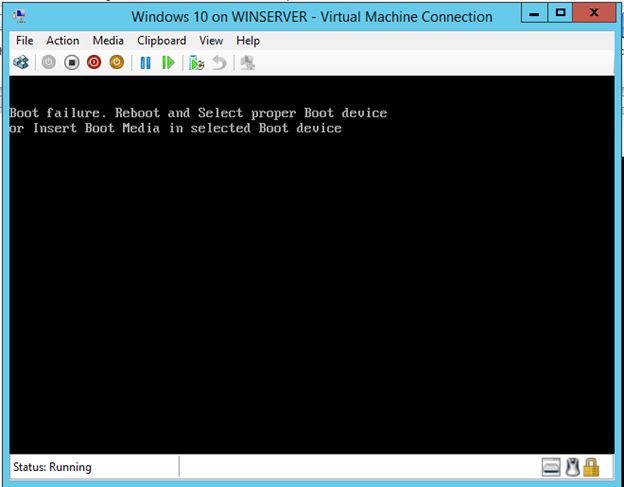
Task: Turn off the virtual machine
Action: [72, 62]
